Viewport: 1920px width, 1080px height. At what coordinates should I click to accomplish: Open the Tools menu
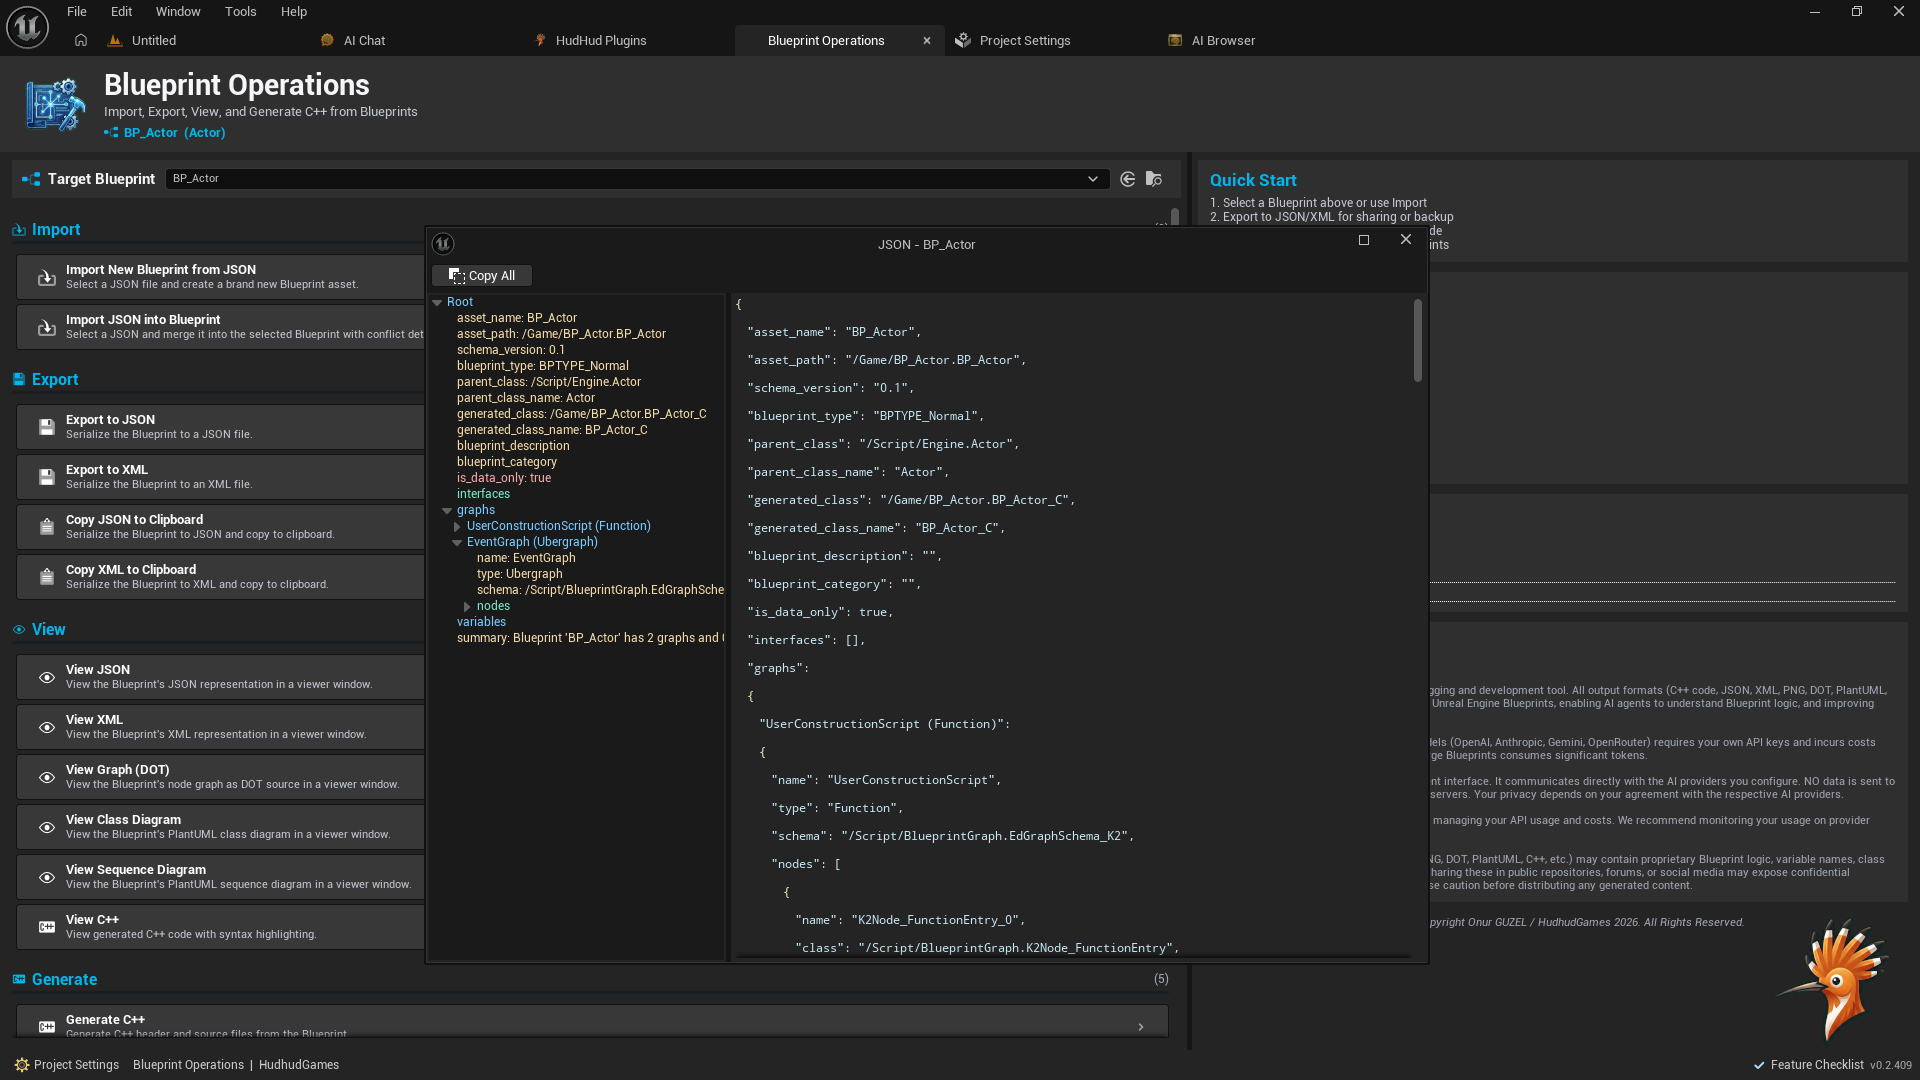point(240,12)
